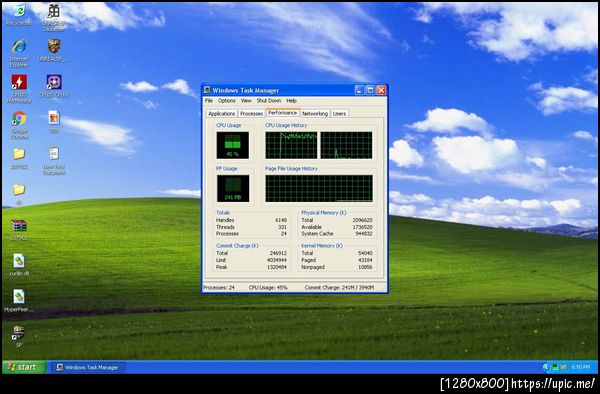Viewport: 600px width, 394px height.
Task: Open the View menu in Task Manager
Action: click(246, 101)
